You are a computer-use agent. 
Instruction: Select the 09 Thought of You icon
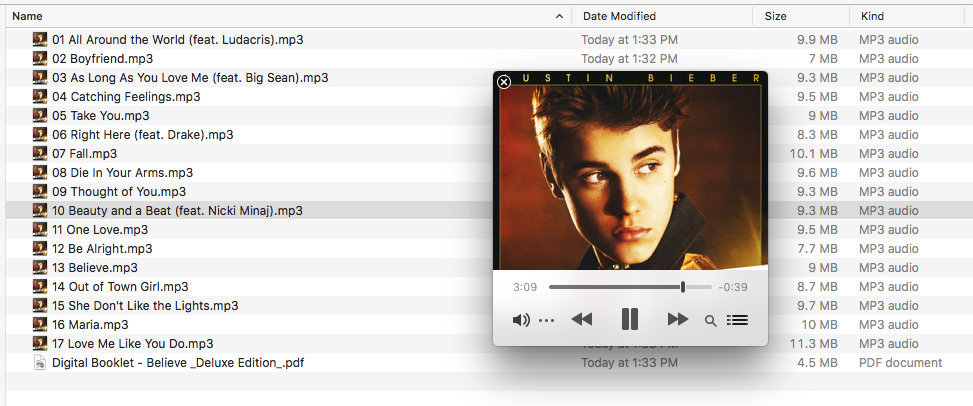coord(40,191)
